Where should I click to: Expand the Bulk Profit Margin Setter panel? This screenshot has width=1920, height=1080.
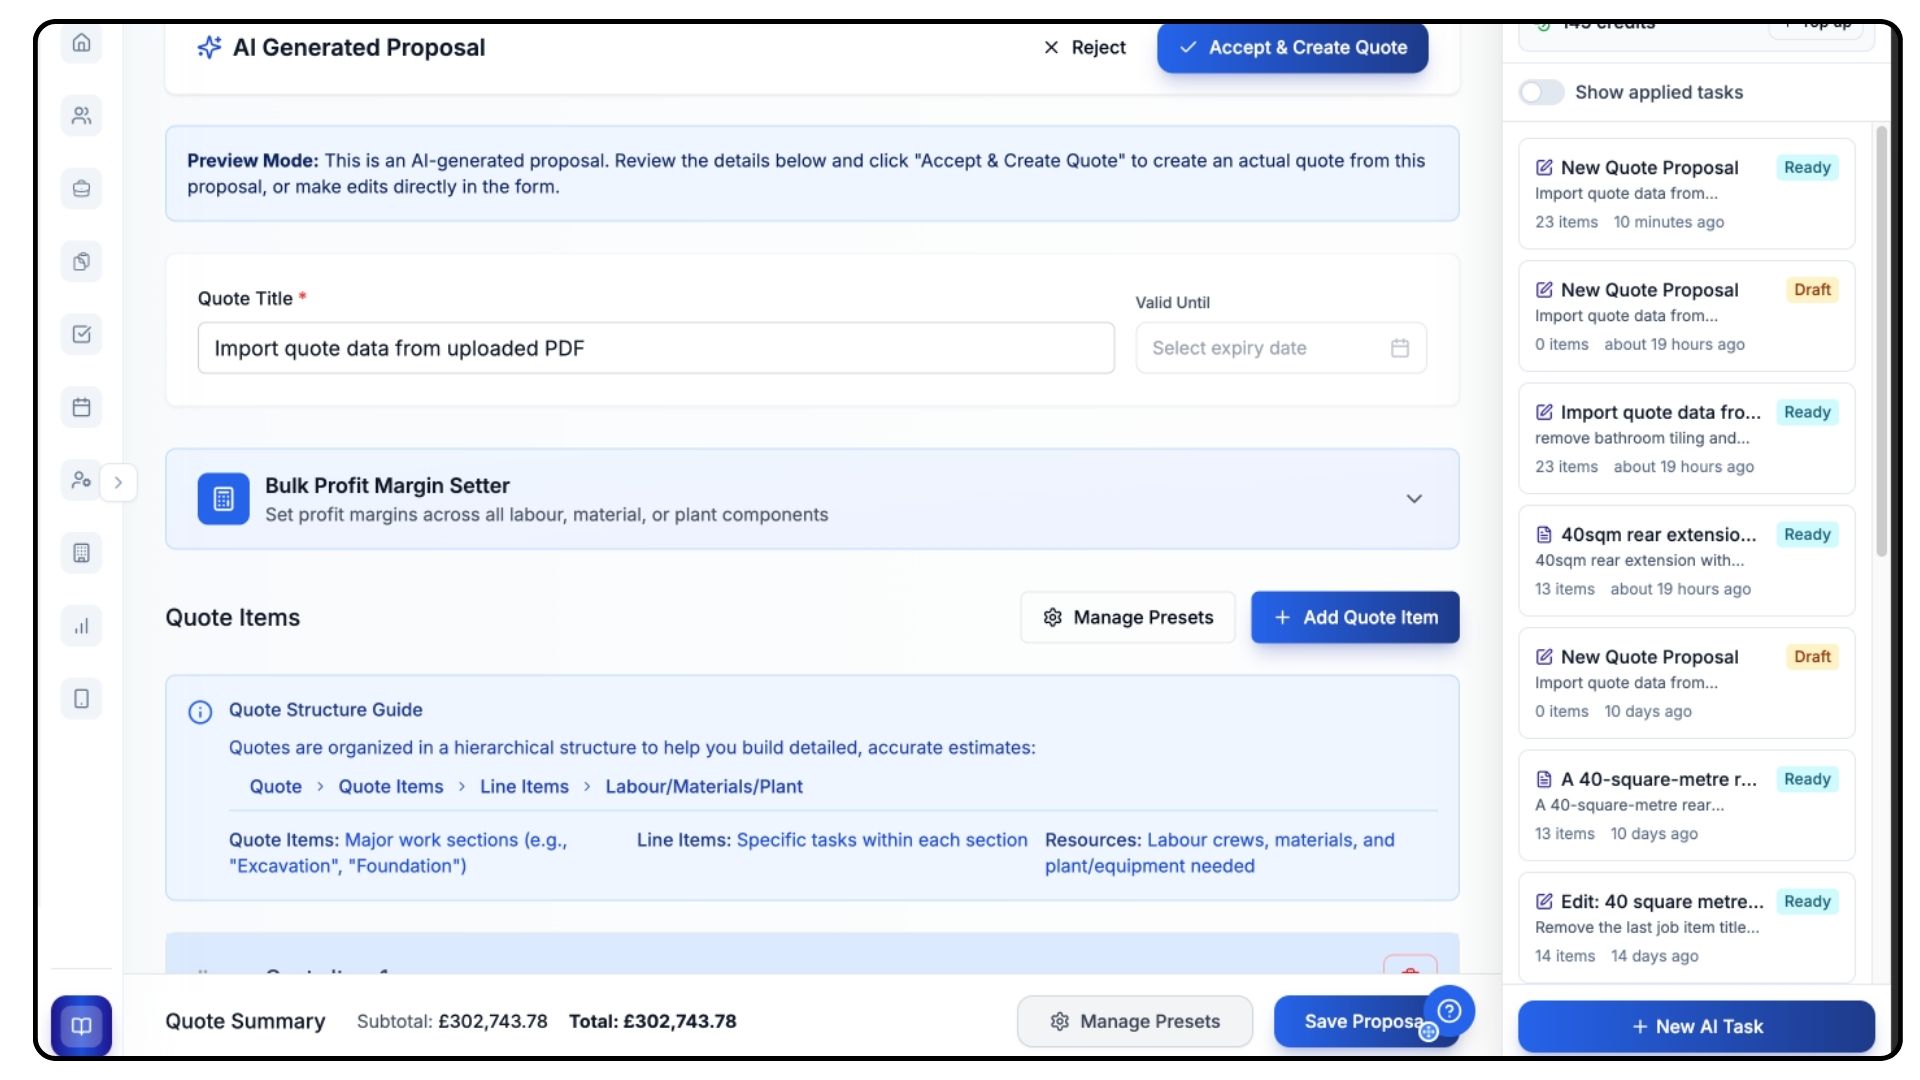(x=1413, y=498)
